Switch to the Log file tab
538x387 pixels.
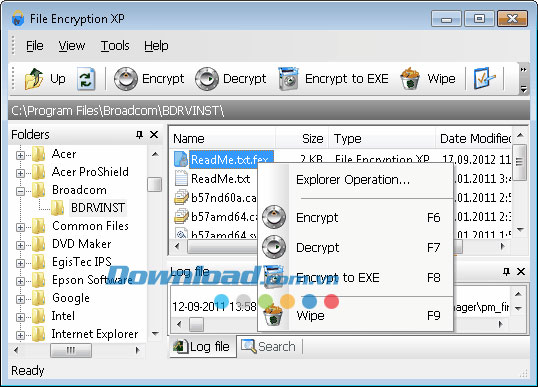[202, 347]
